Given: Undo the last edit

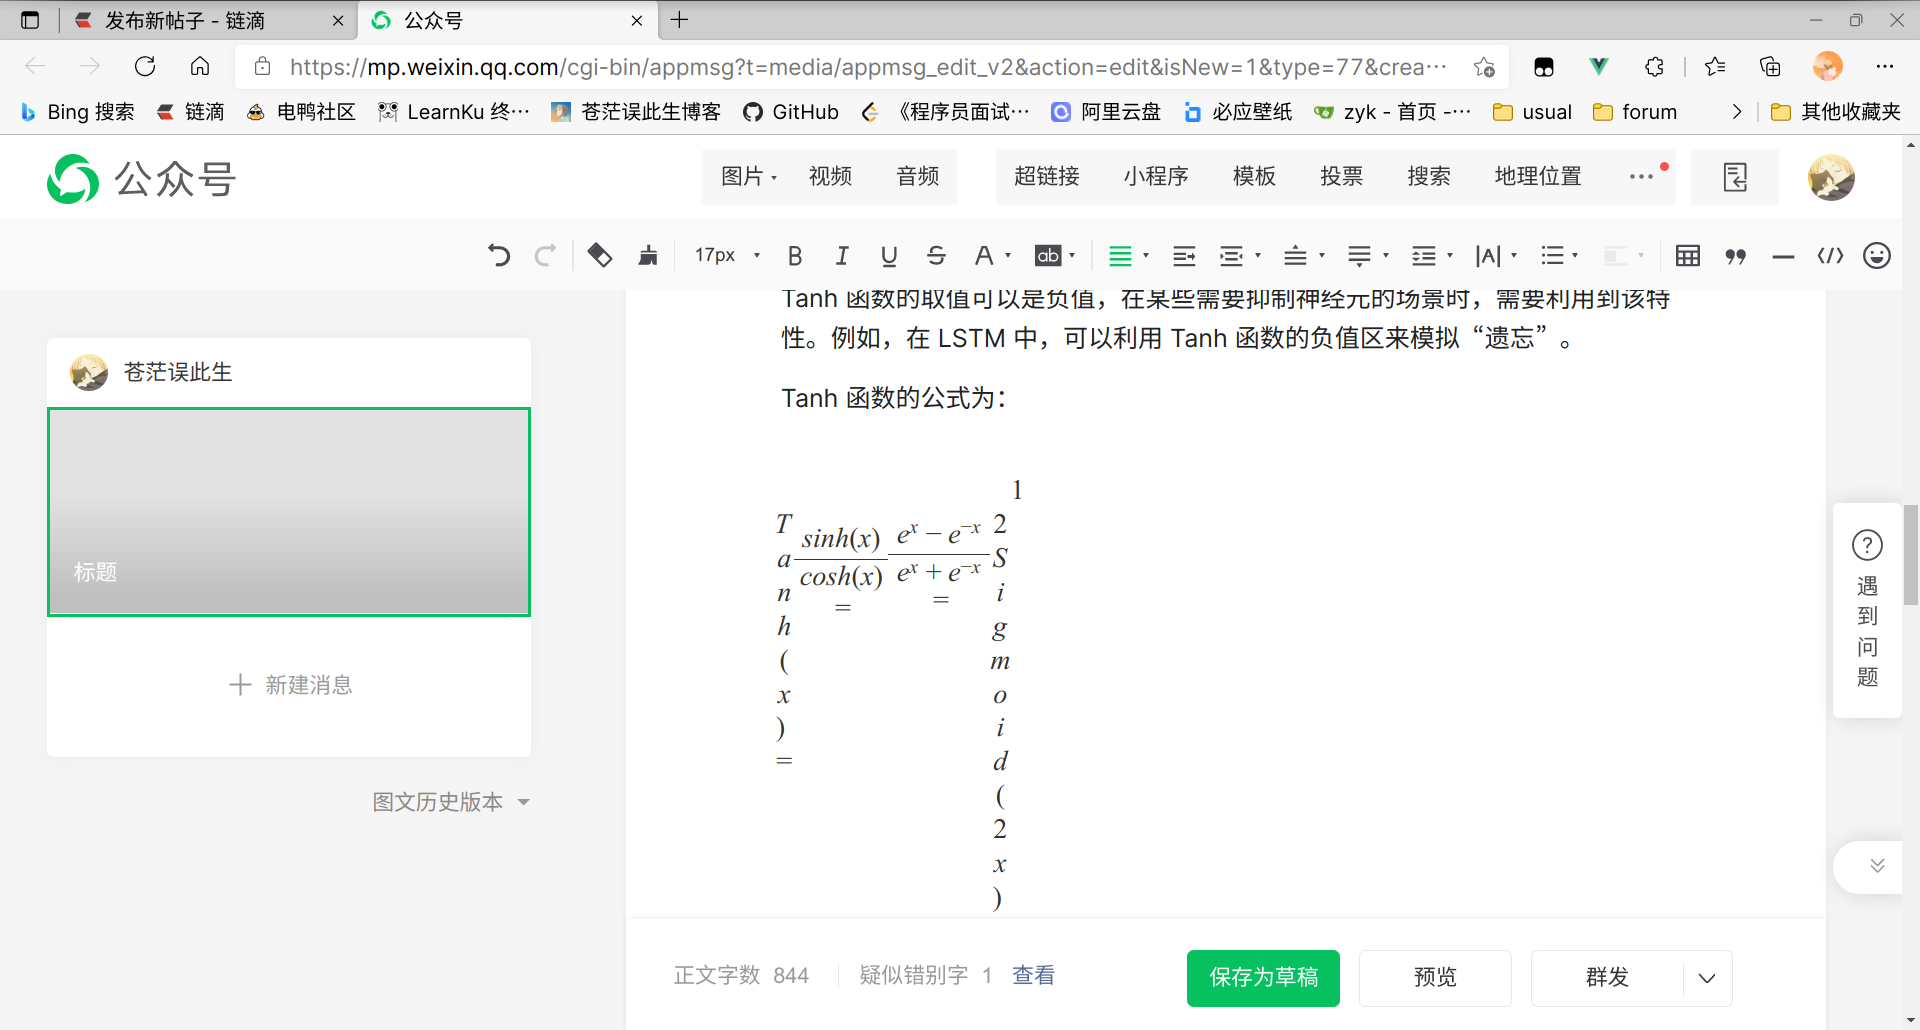Looking at the screenshot, I should point(499,255).
